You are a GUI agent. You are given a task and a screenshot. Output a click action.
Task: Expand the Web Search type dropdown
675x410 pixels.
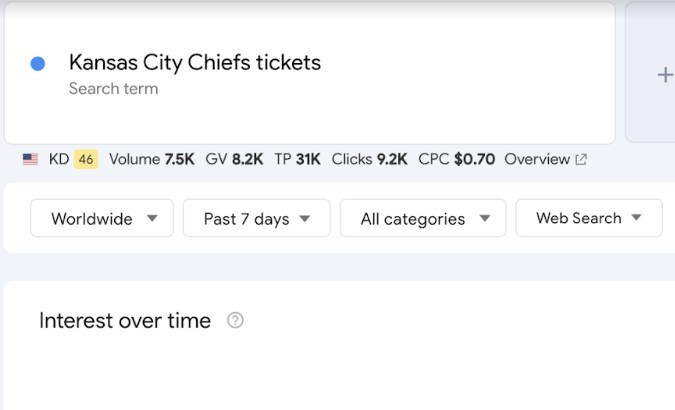588,218
